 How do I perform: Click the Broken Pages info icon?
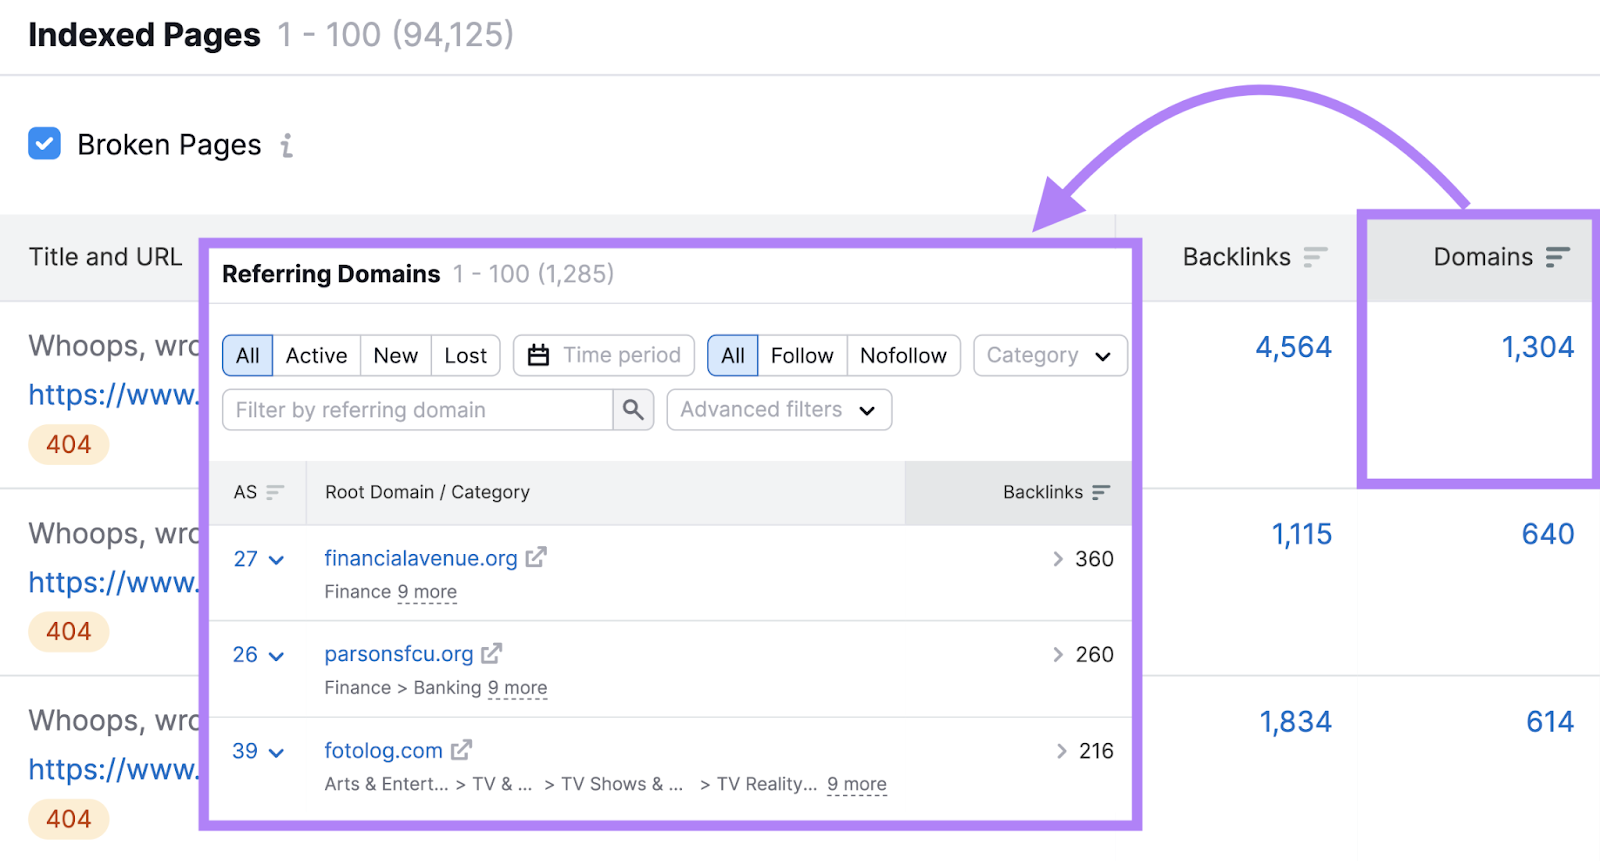coord(287,146)
